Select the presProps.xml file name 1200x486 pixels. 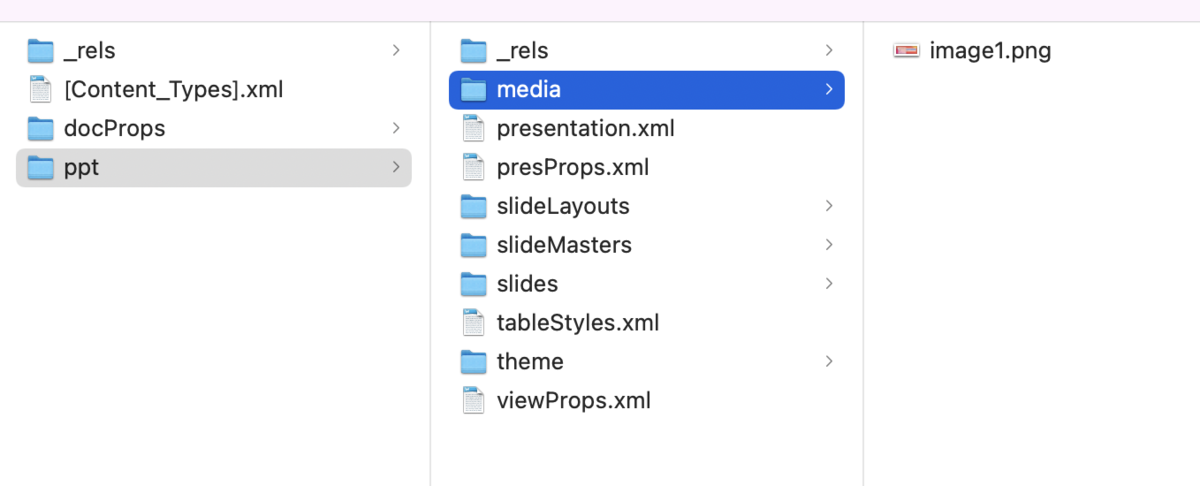coord(573,167)
